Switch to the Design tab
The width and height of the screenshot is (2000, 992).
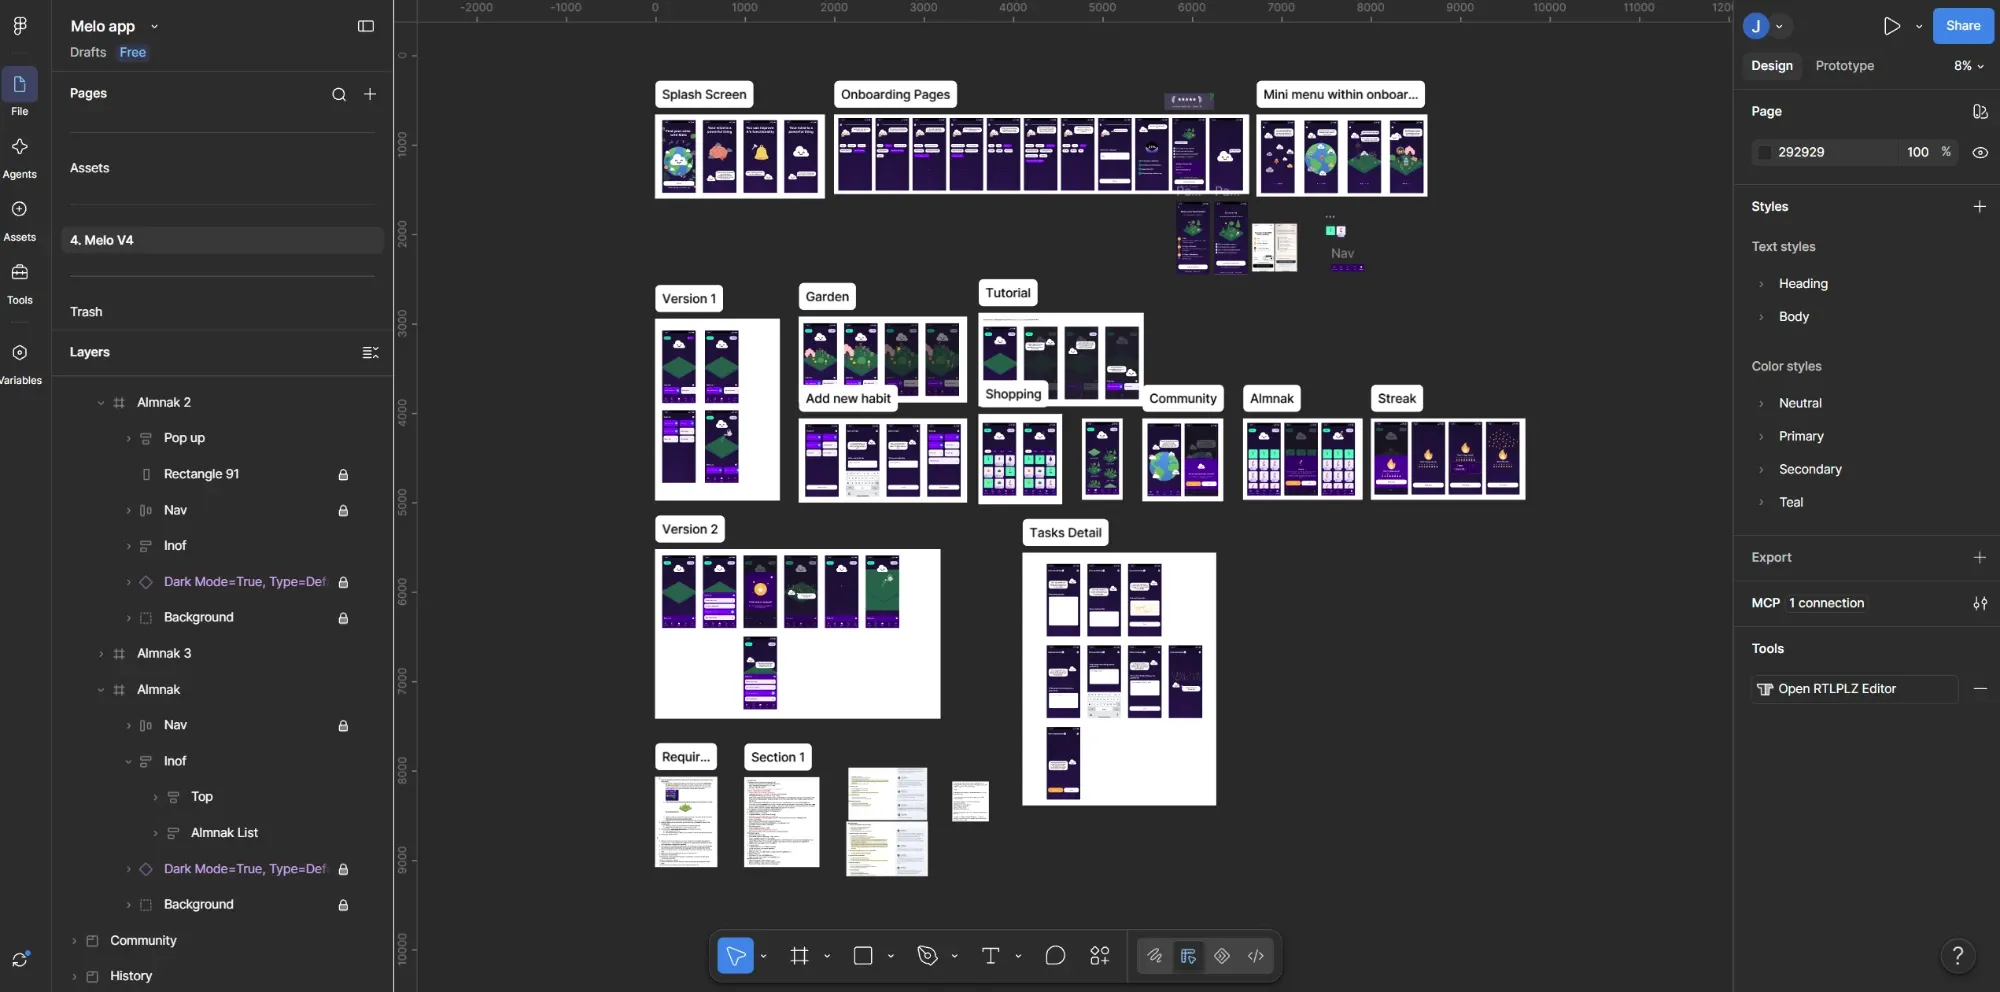click(x=1771, y=66)
